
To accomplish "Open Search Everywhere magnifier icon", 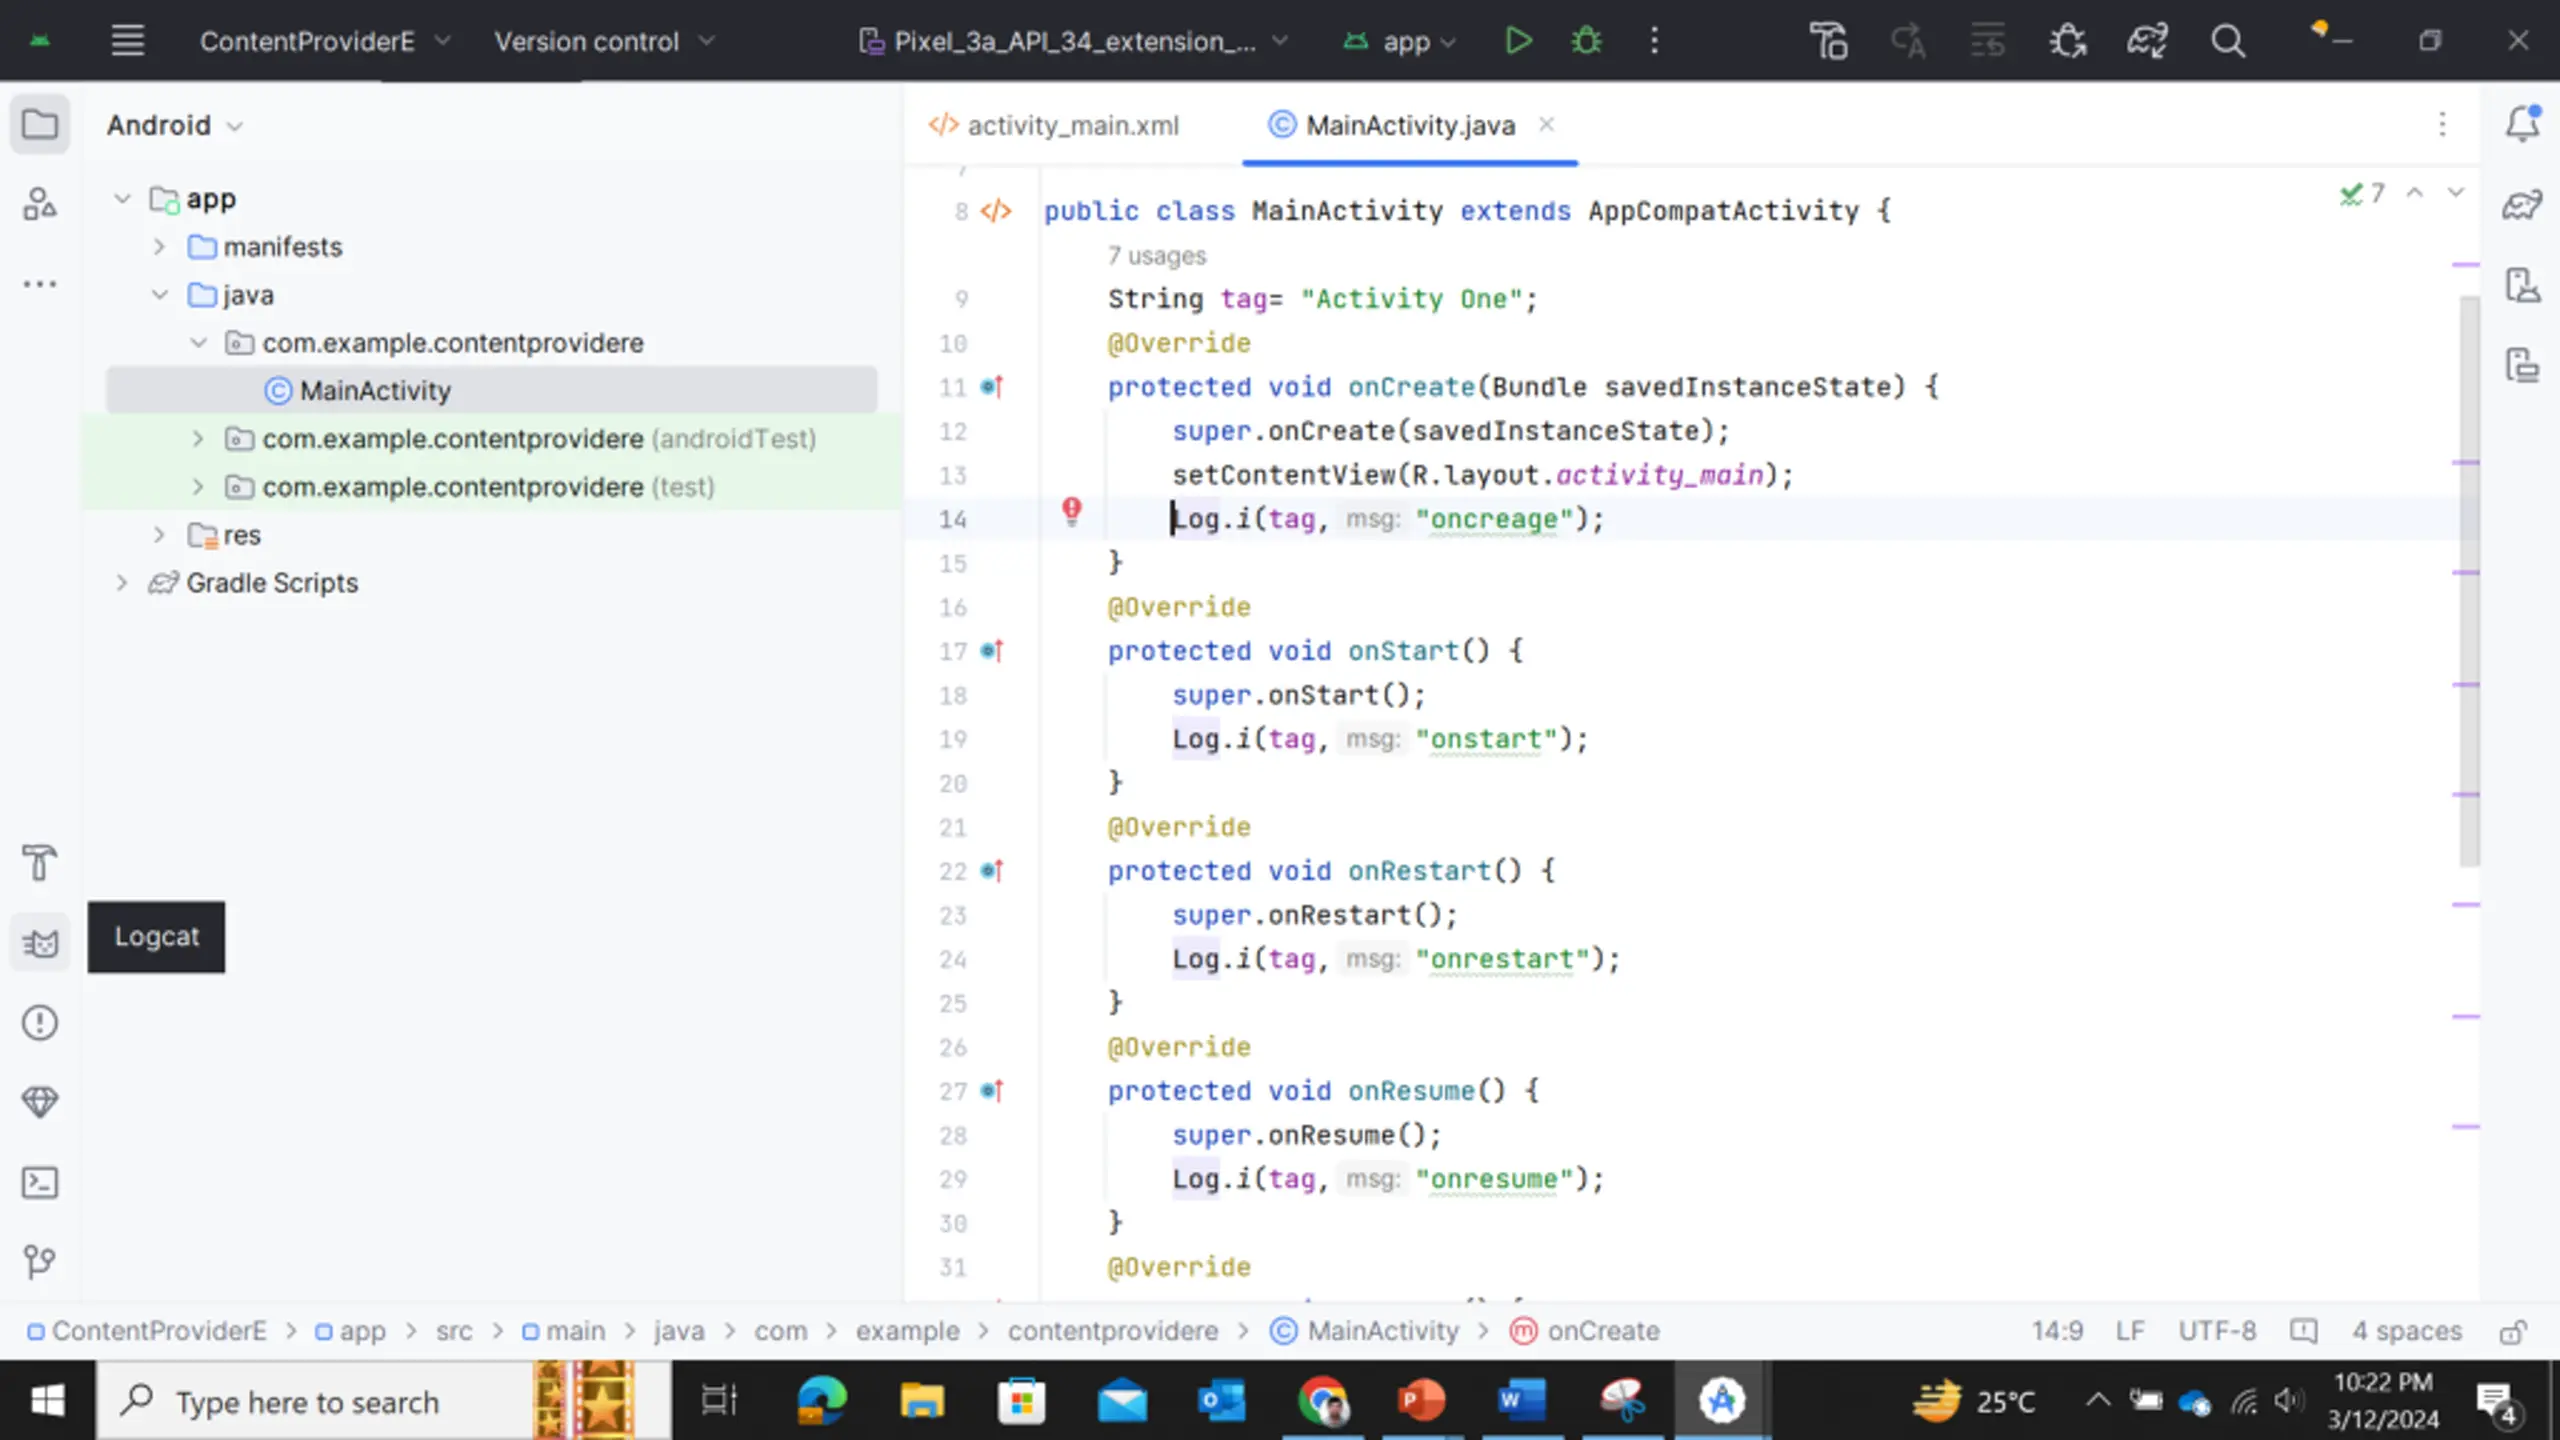I will [2227, 41].
